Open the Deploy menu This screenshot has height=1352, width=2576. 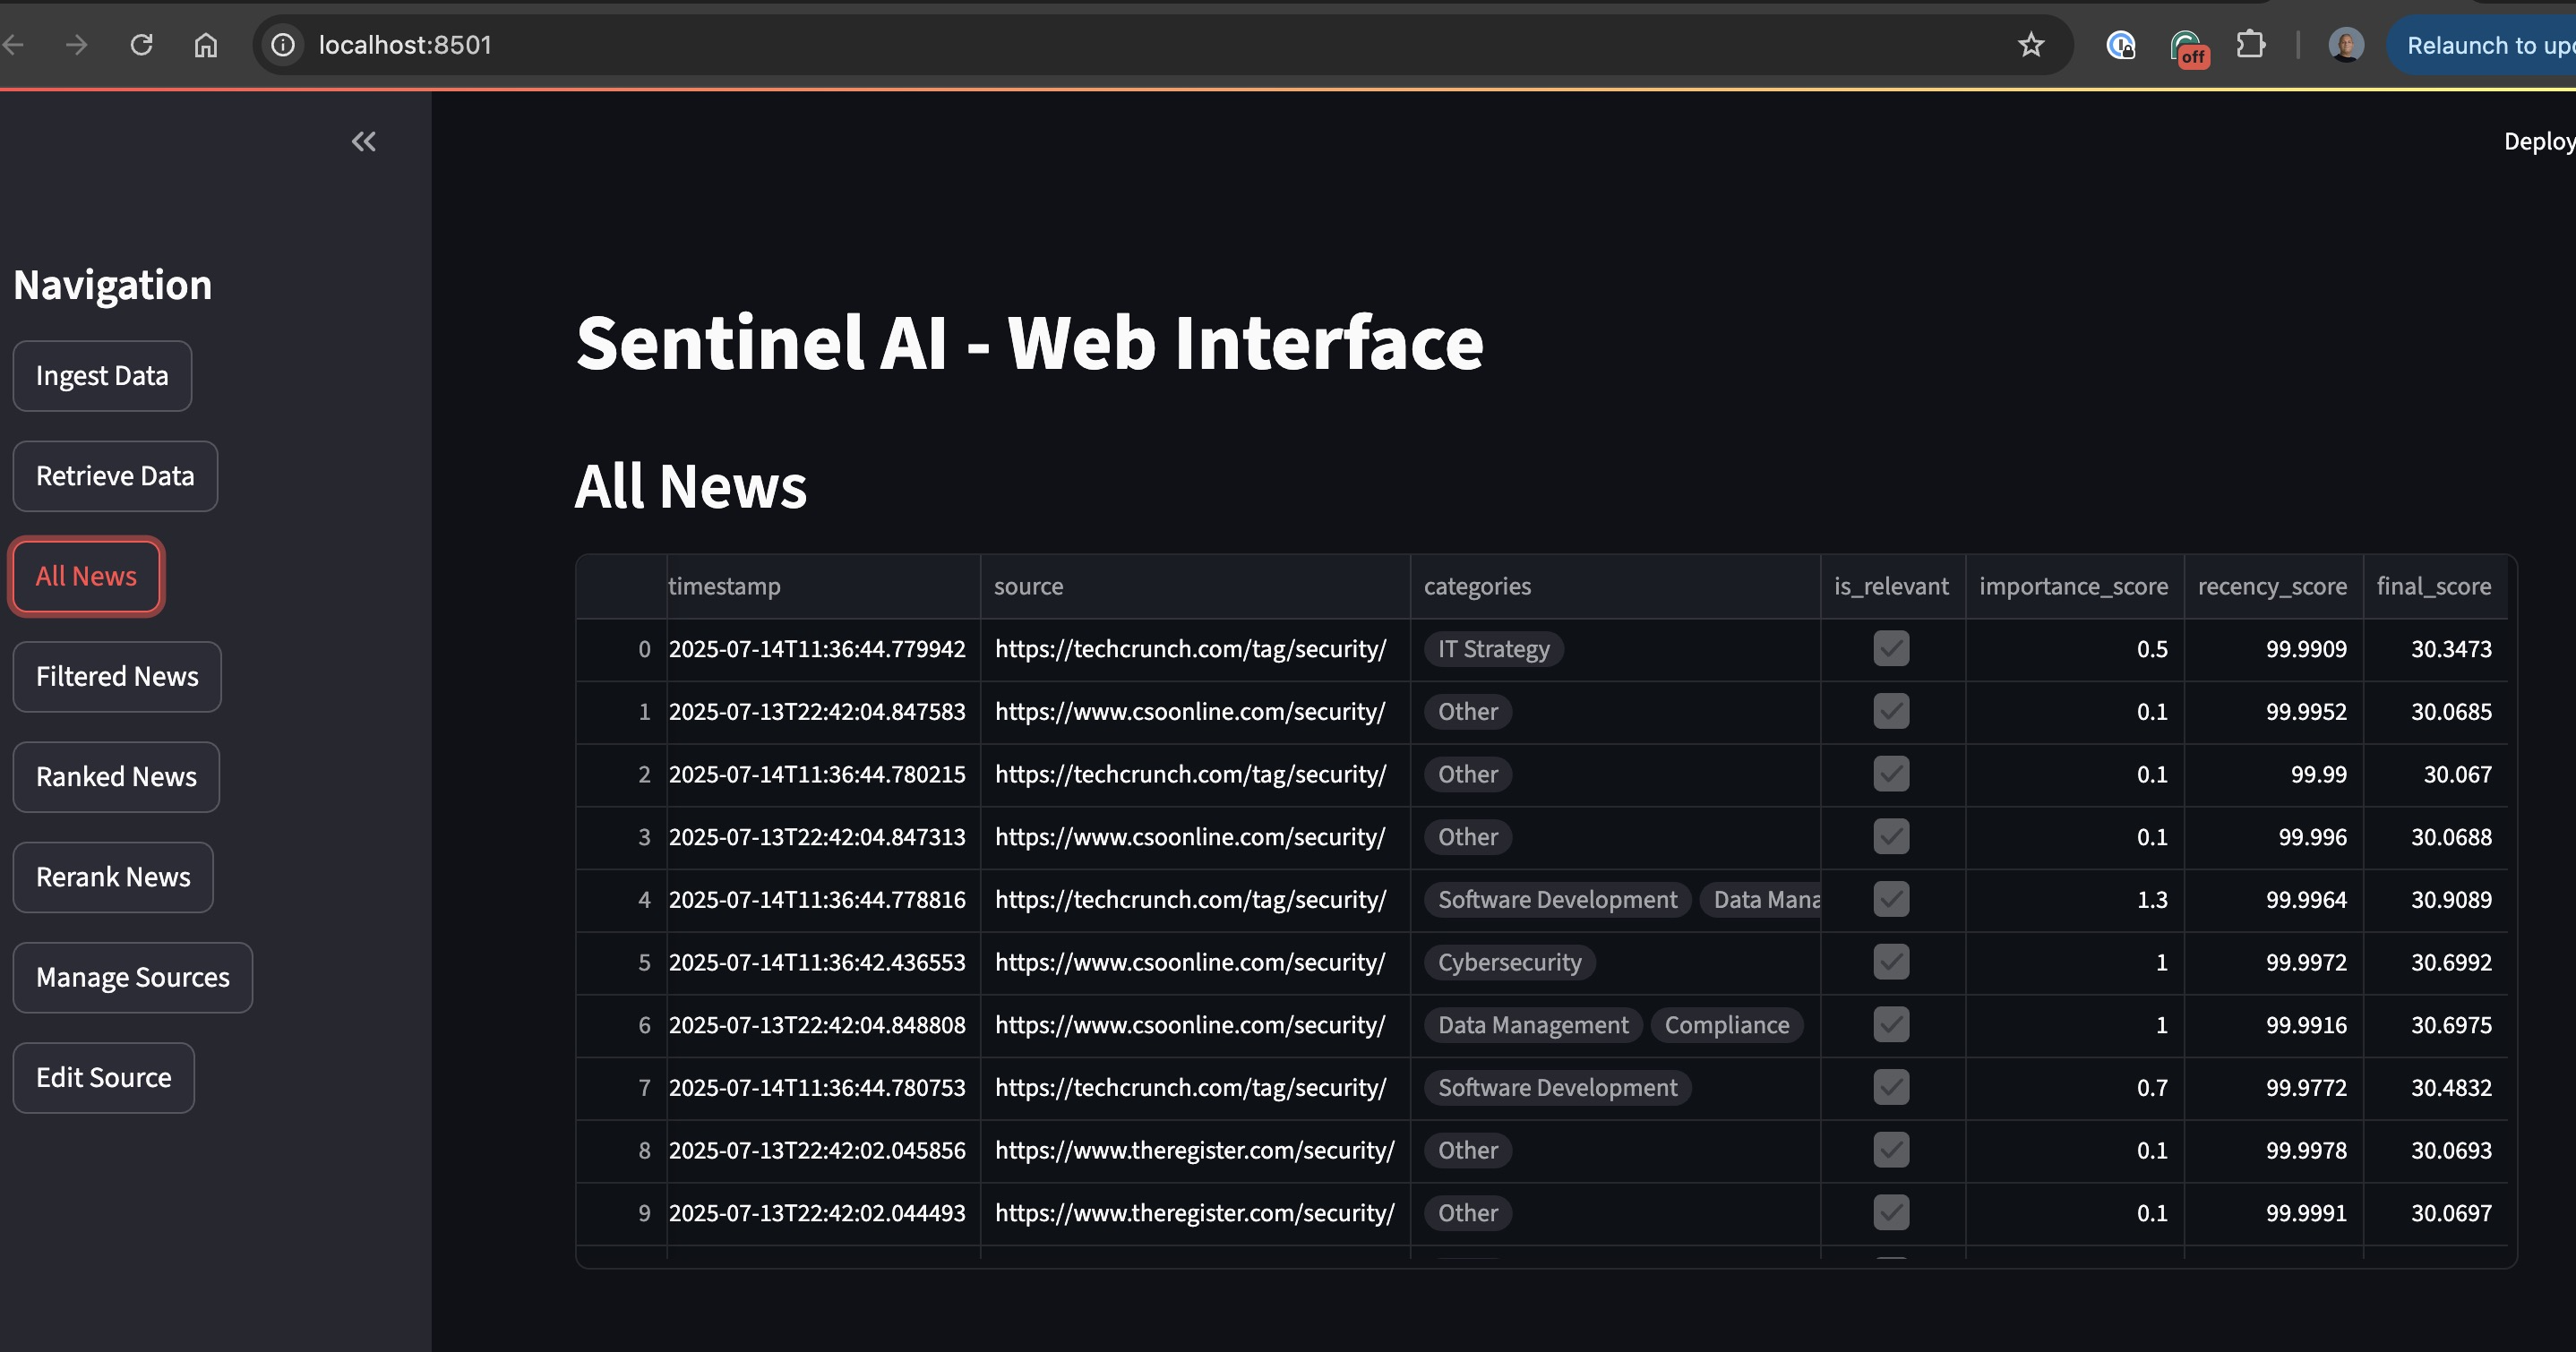pos(2538,142)
